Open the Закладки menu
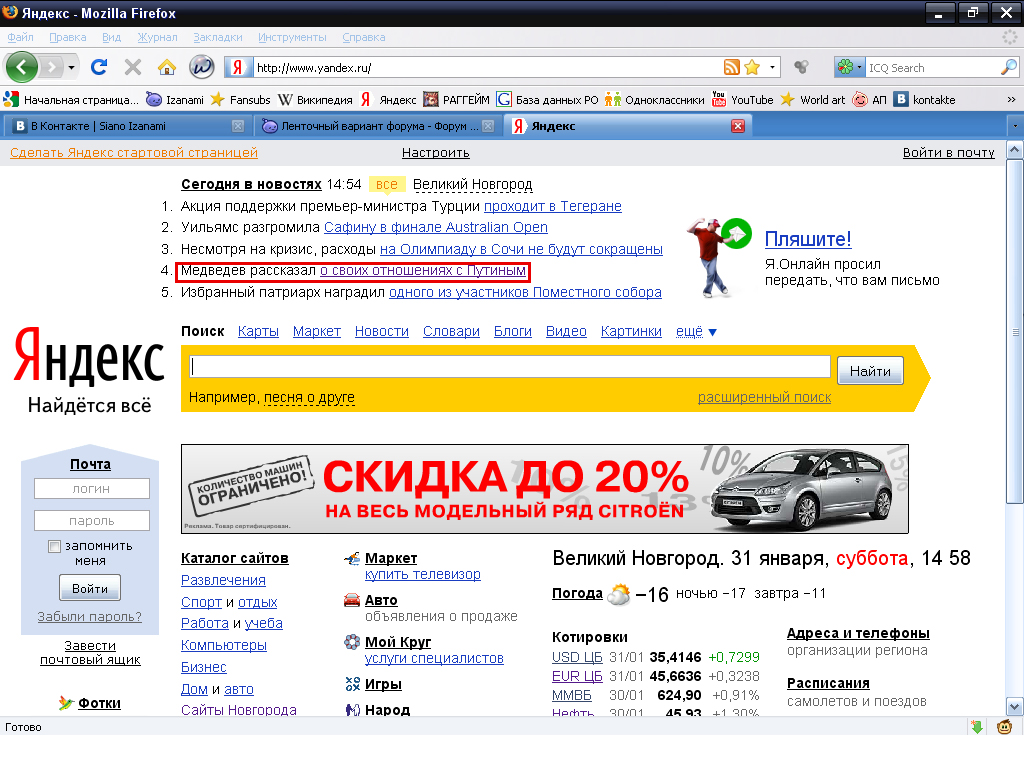 click(217, 37)
